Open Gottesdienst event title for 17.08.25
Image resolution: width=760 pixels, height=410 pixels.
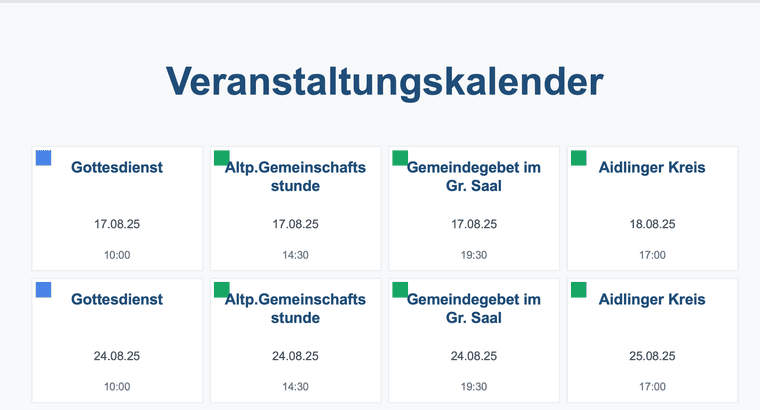[117, 167]
